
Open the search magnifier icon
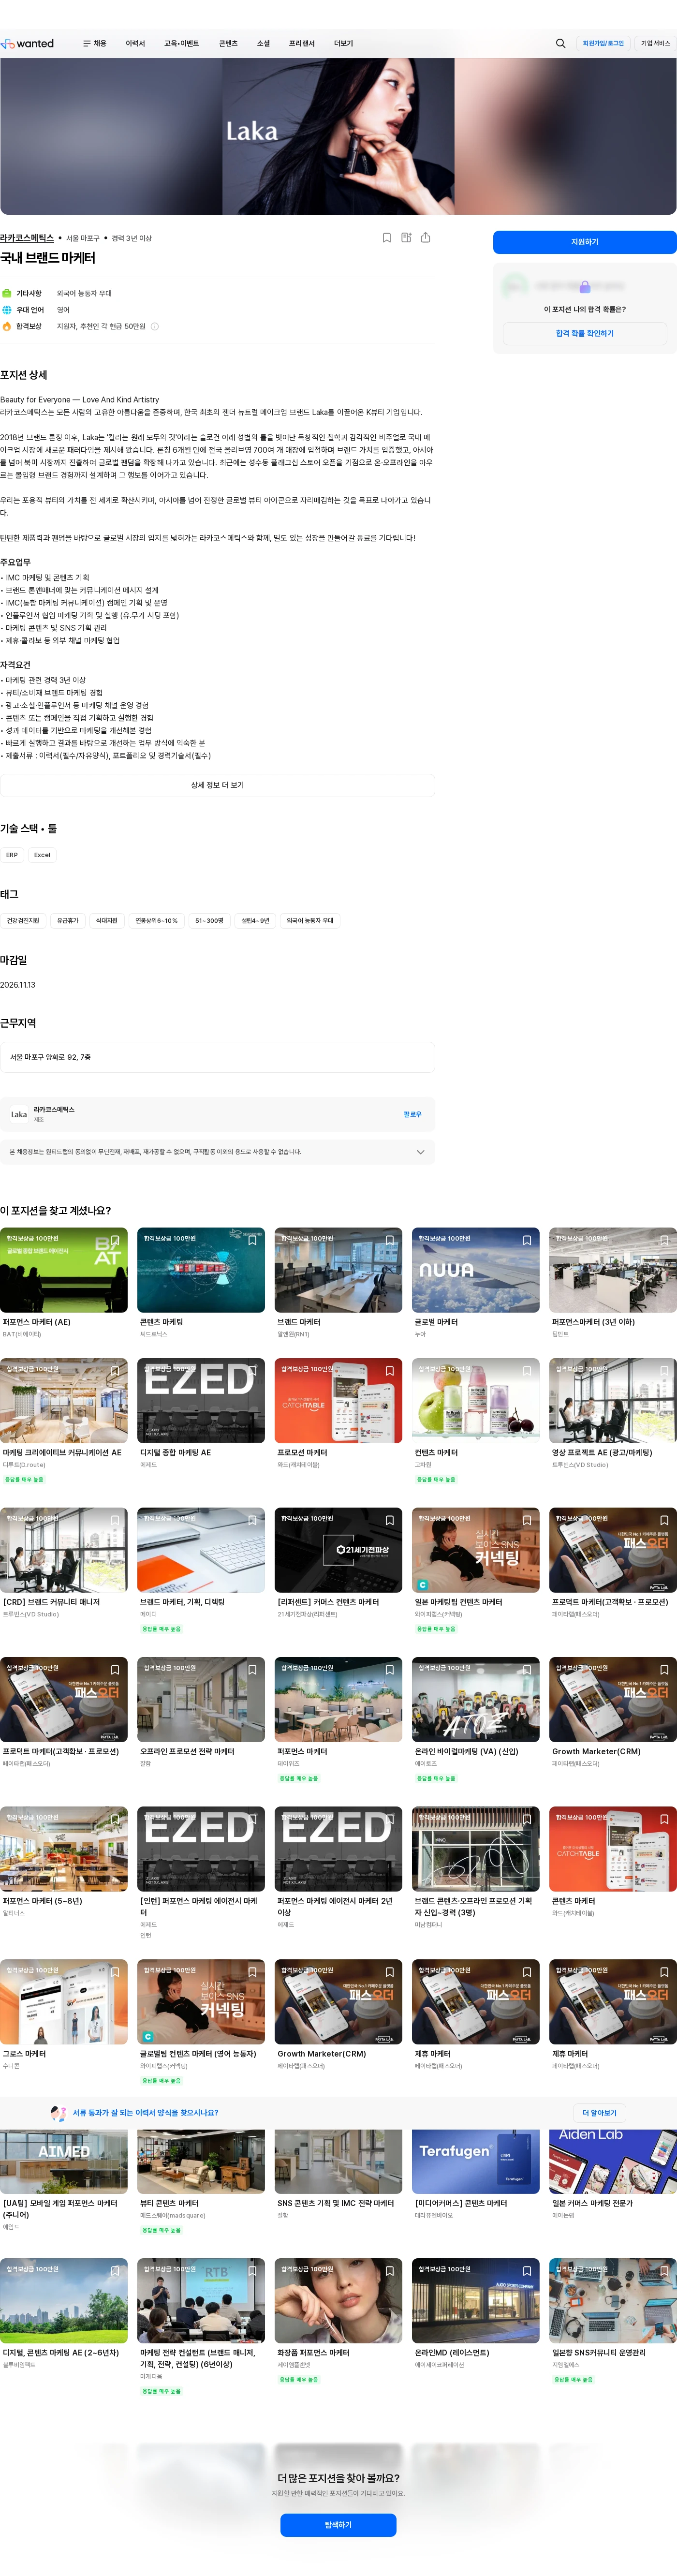[x=560, y=43]
